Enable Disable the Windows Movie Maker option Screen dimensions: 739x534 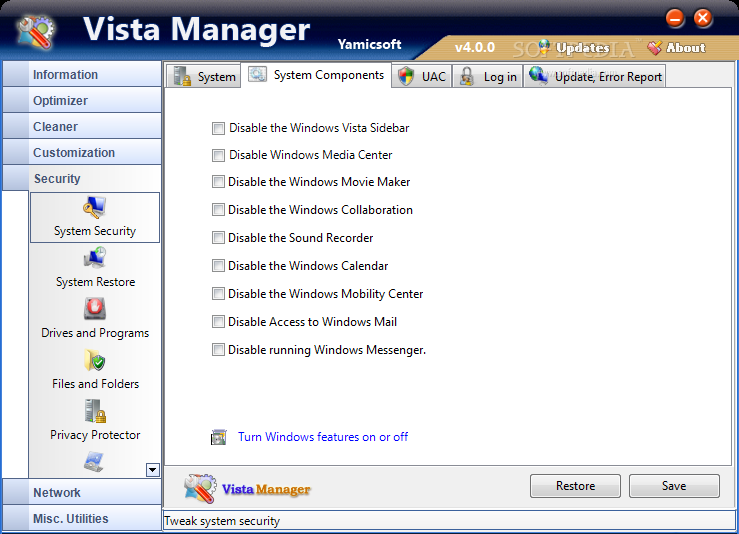point(218,182)
